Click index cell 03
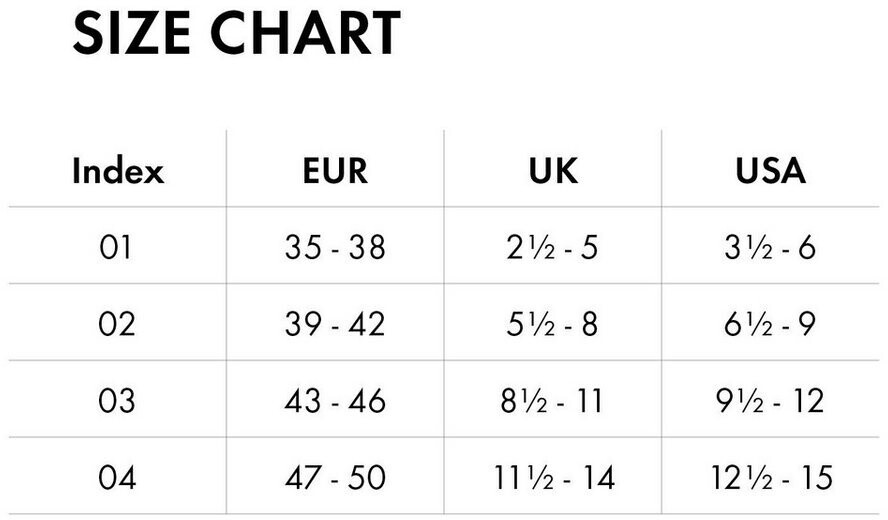Image resolution: width=888 pixels, height=520 pixels. [x=116, y=401]
